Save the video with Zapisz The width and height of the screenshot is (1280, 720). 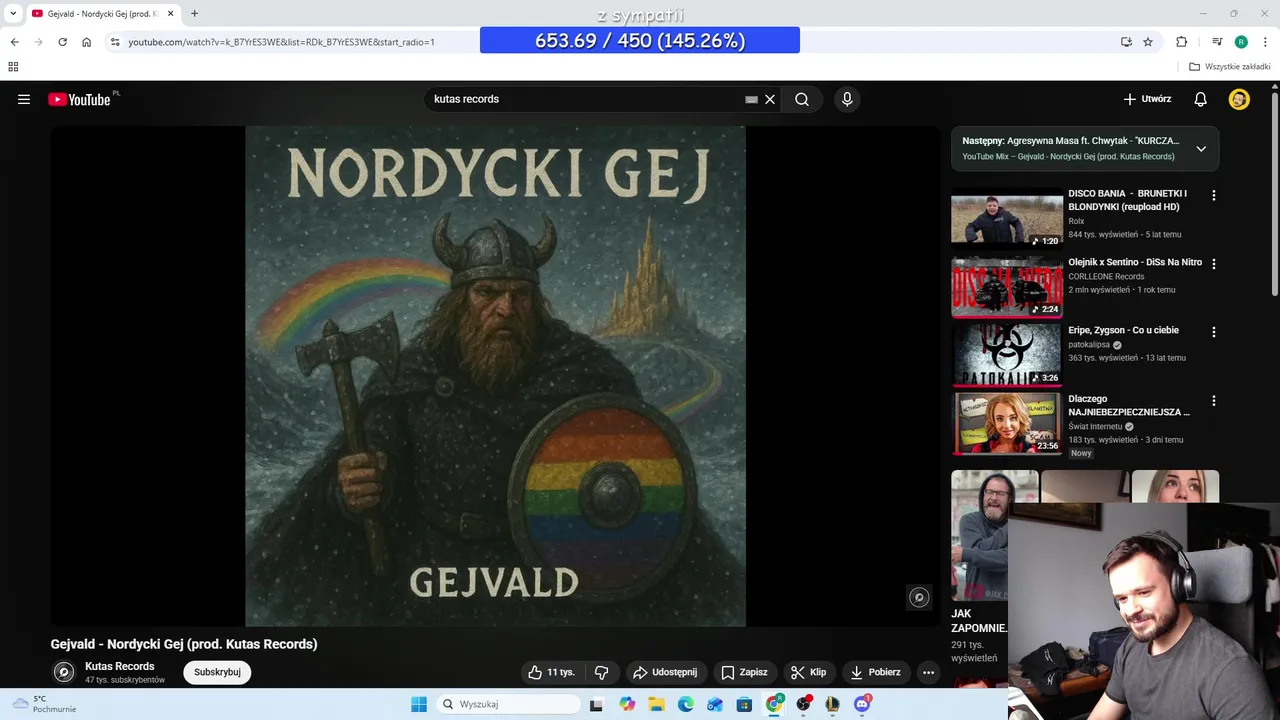click(745, 672)
